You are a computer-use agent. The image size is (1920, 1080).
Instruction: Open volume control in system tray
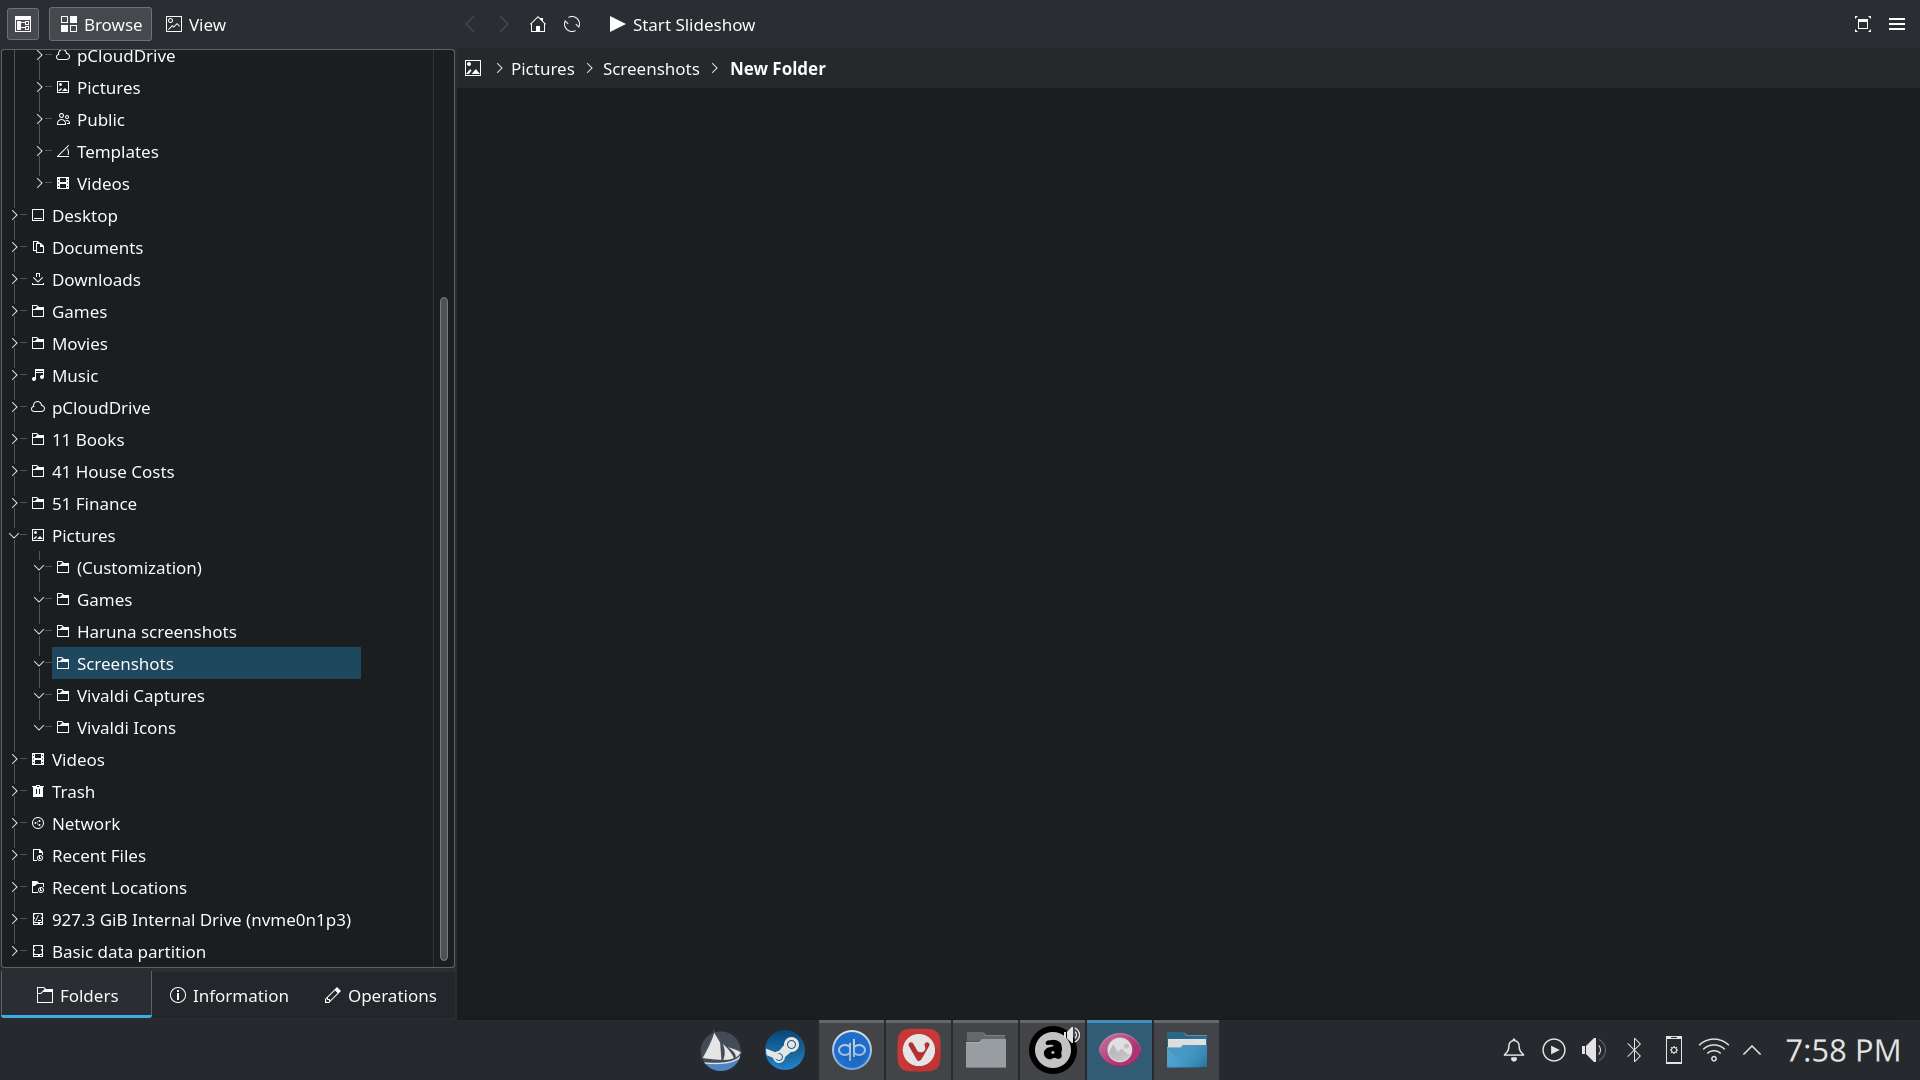coord(1593,1050)
